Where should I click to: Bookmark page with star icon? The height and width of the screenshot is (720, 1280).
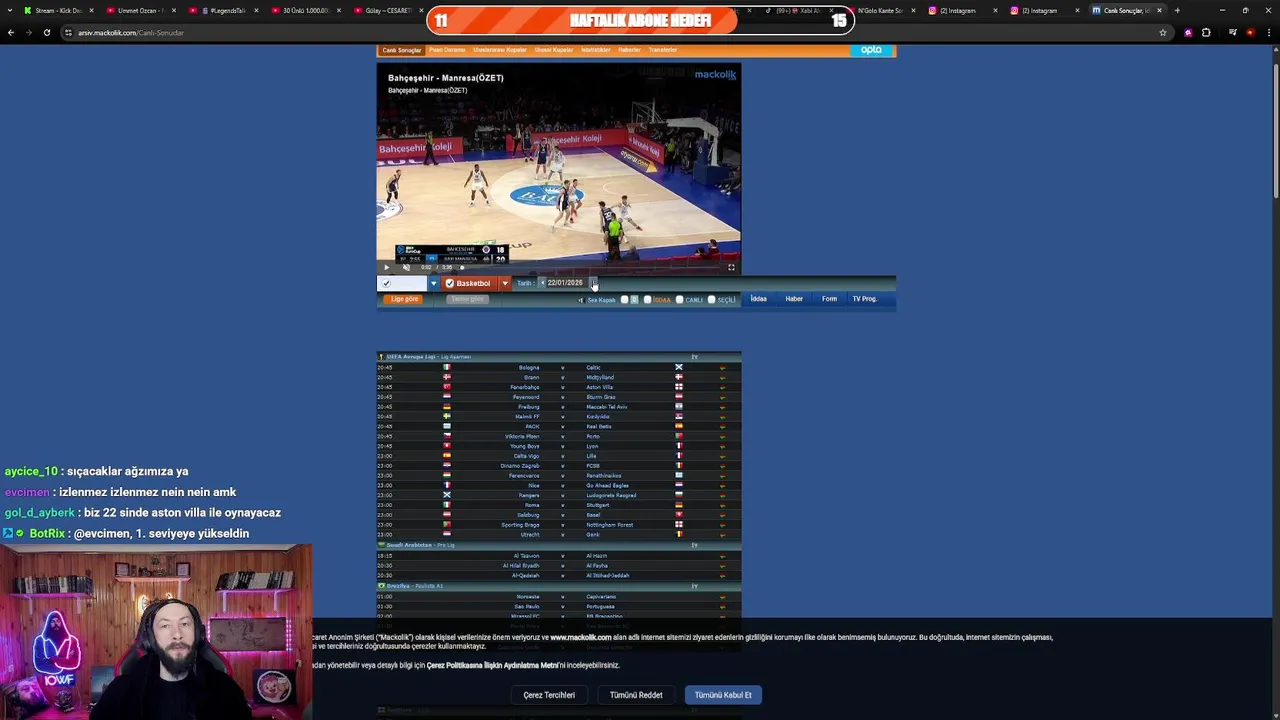(1162, 32)
